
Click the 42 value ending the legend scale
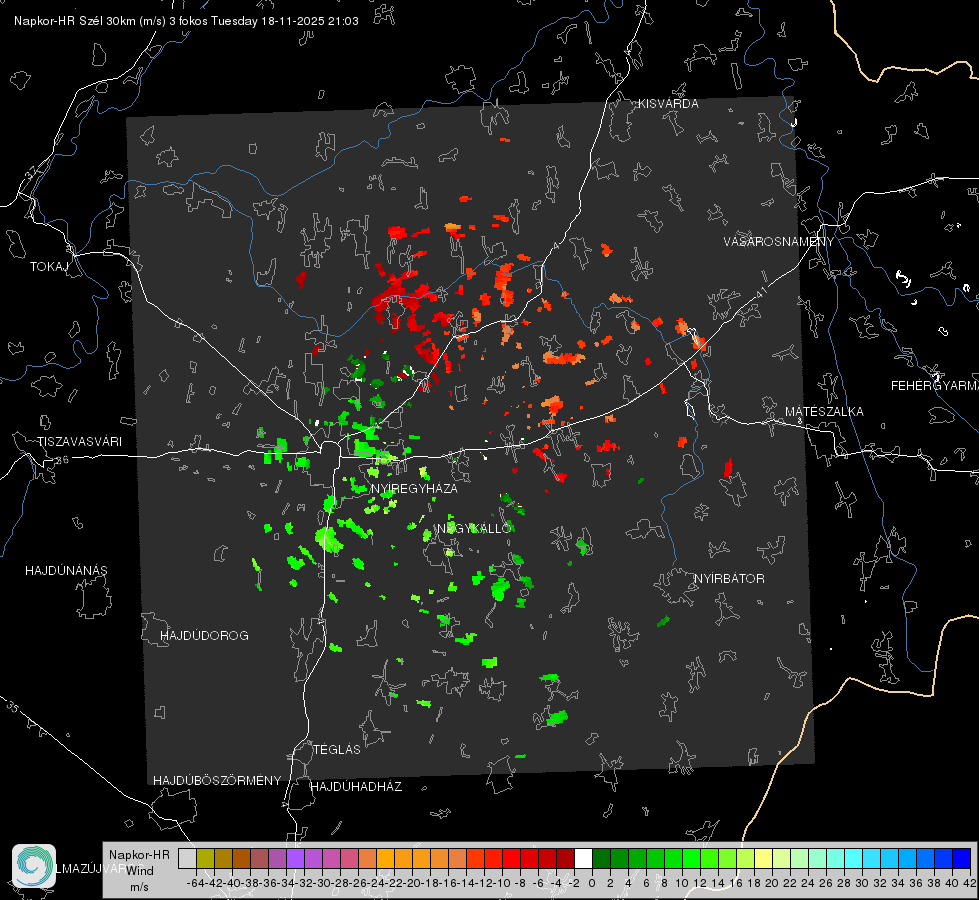[969, 883]
